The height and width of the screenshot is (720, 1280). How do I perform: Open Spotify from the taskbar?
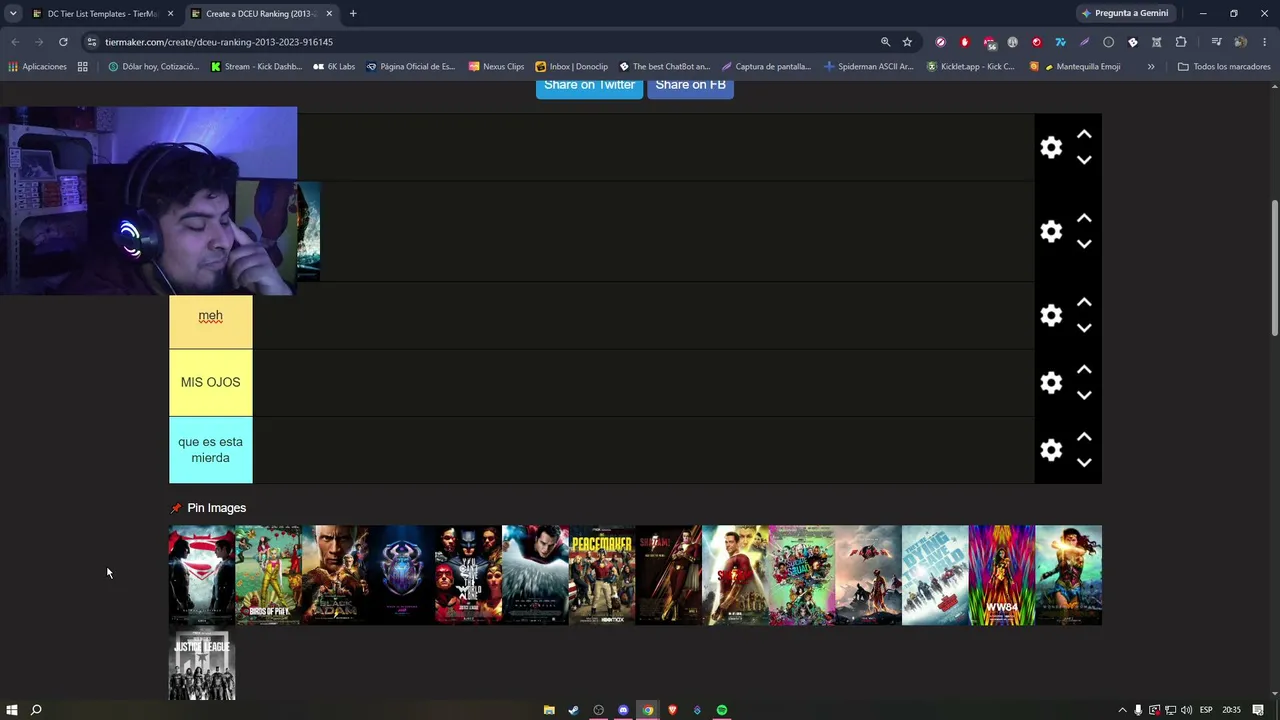[x=722, y=710]
